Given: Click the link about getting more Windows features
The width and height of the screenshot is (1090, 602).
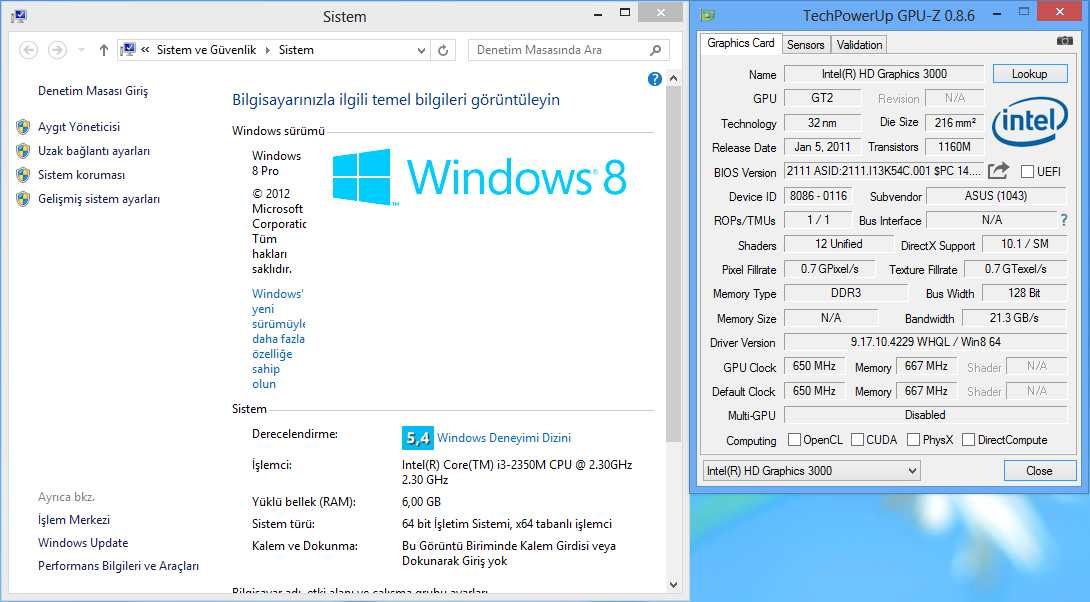Looking at the screenshot, I should click(x=278, y=339).
